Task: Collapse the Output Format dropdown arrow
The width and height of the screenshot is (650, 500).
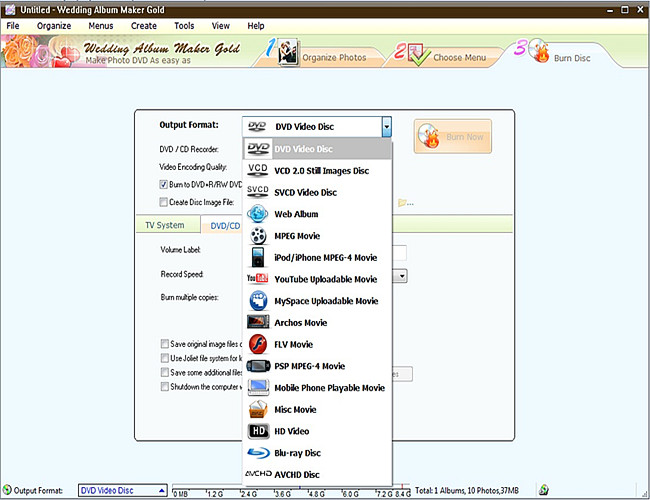Action: [386, 127]
